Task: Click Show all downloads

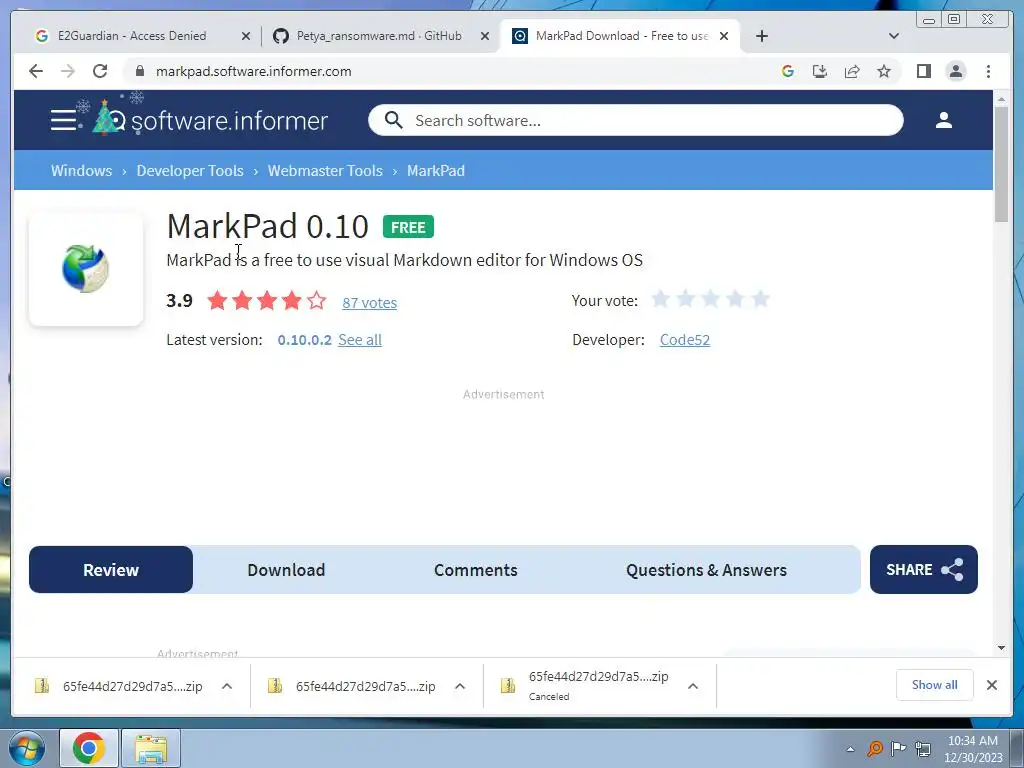Action: (935, 684)
